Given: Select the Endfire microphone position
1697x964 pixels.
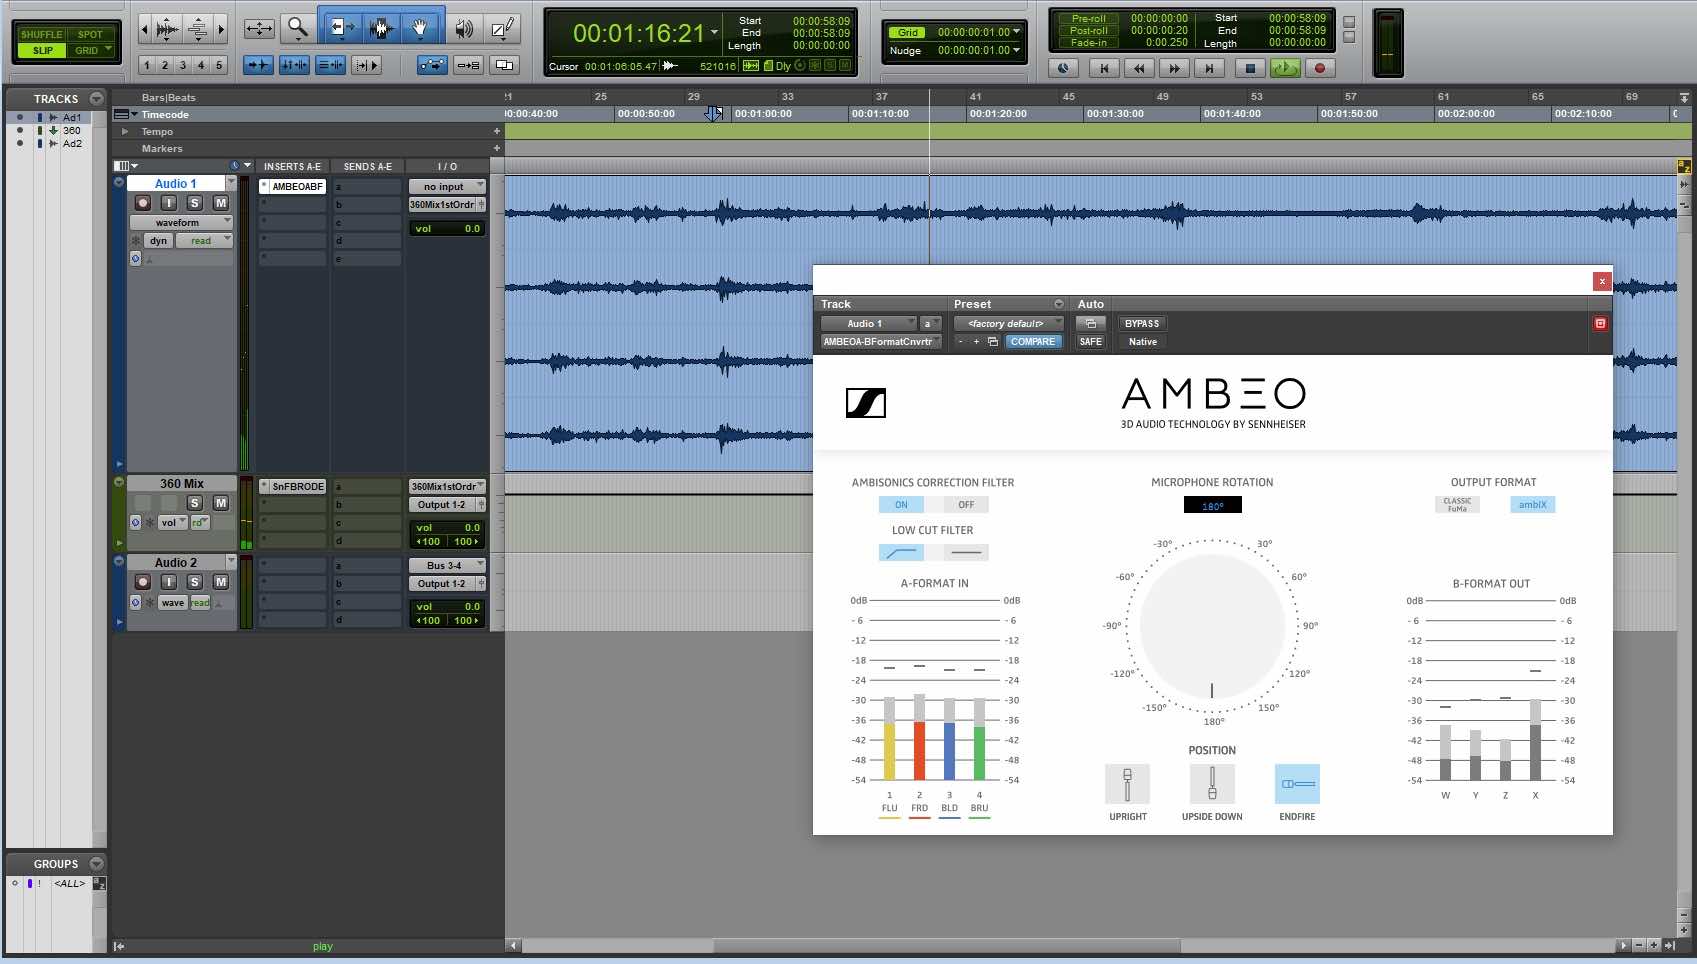Looking at the screenshot, I should [1297, 785].
